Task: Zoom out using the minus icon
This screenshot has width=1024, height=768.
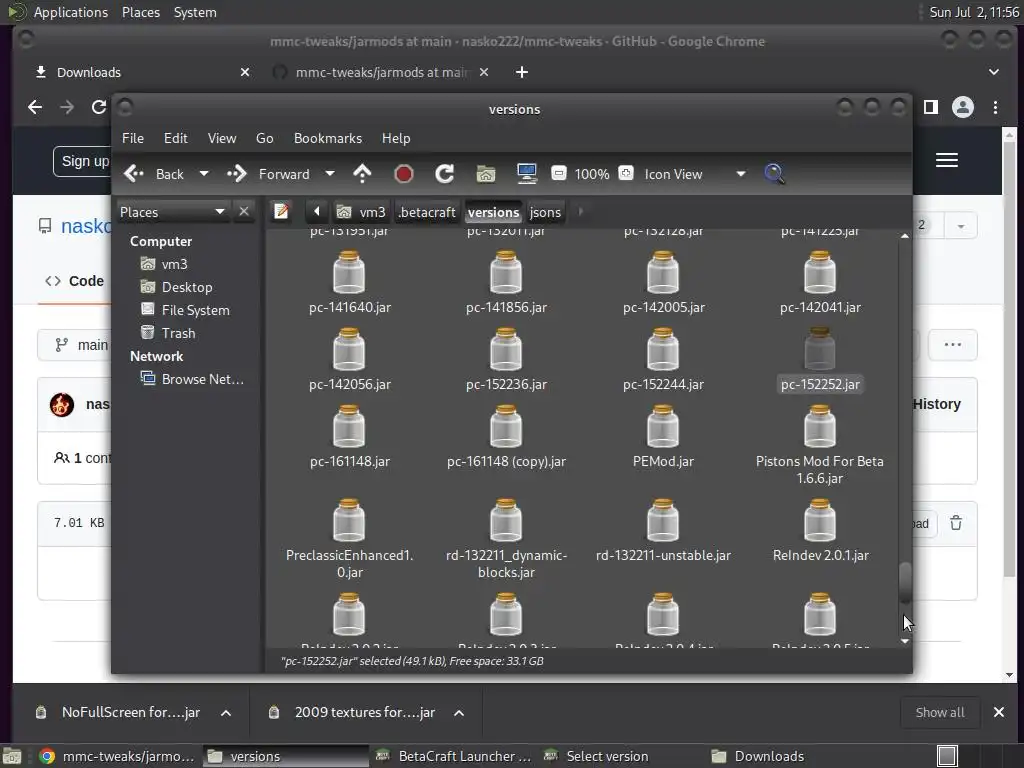Action: 559,174
